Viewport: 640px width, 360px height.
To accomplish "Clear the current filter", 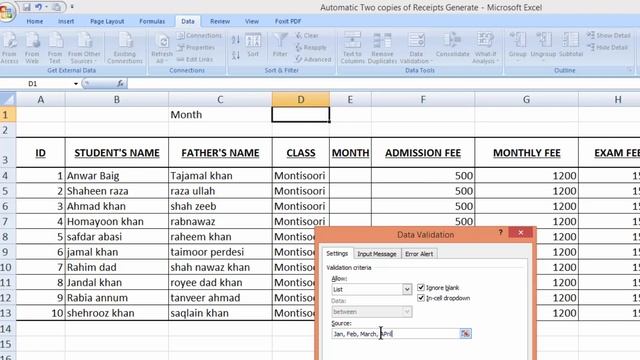I will pyautogui.click(x=307, y=36).
